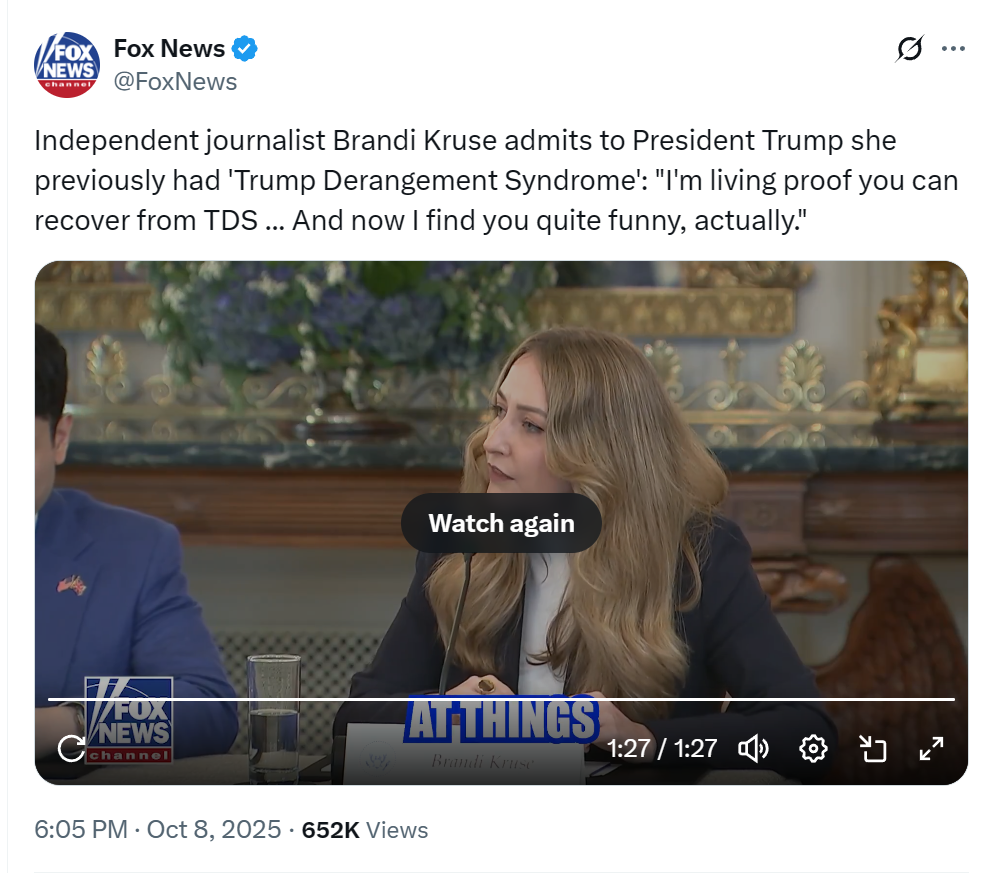
Task: Open the 6:05 PM · Oct 8, 2025 timestamp link
Action: point(157,830)
